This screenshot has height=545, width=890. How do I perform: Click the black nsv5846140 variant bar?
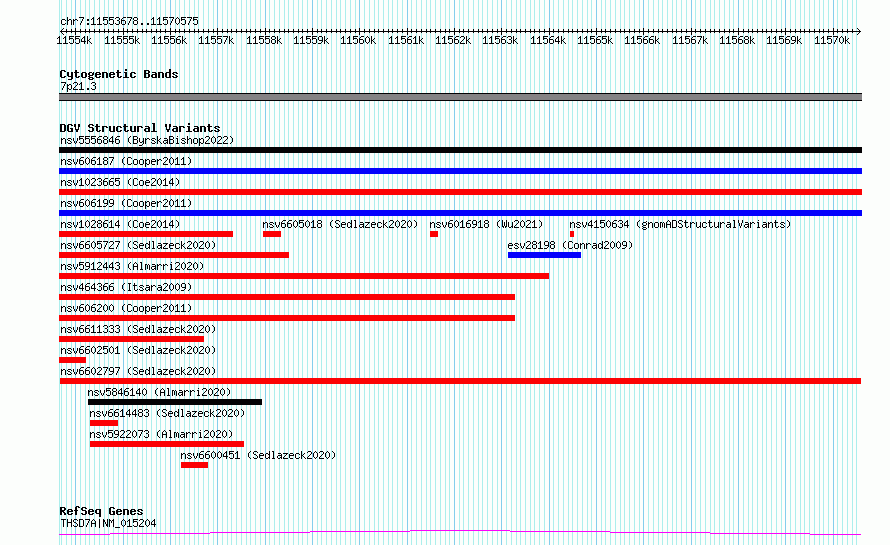point(175,402)
